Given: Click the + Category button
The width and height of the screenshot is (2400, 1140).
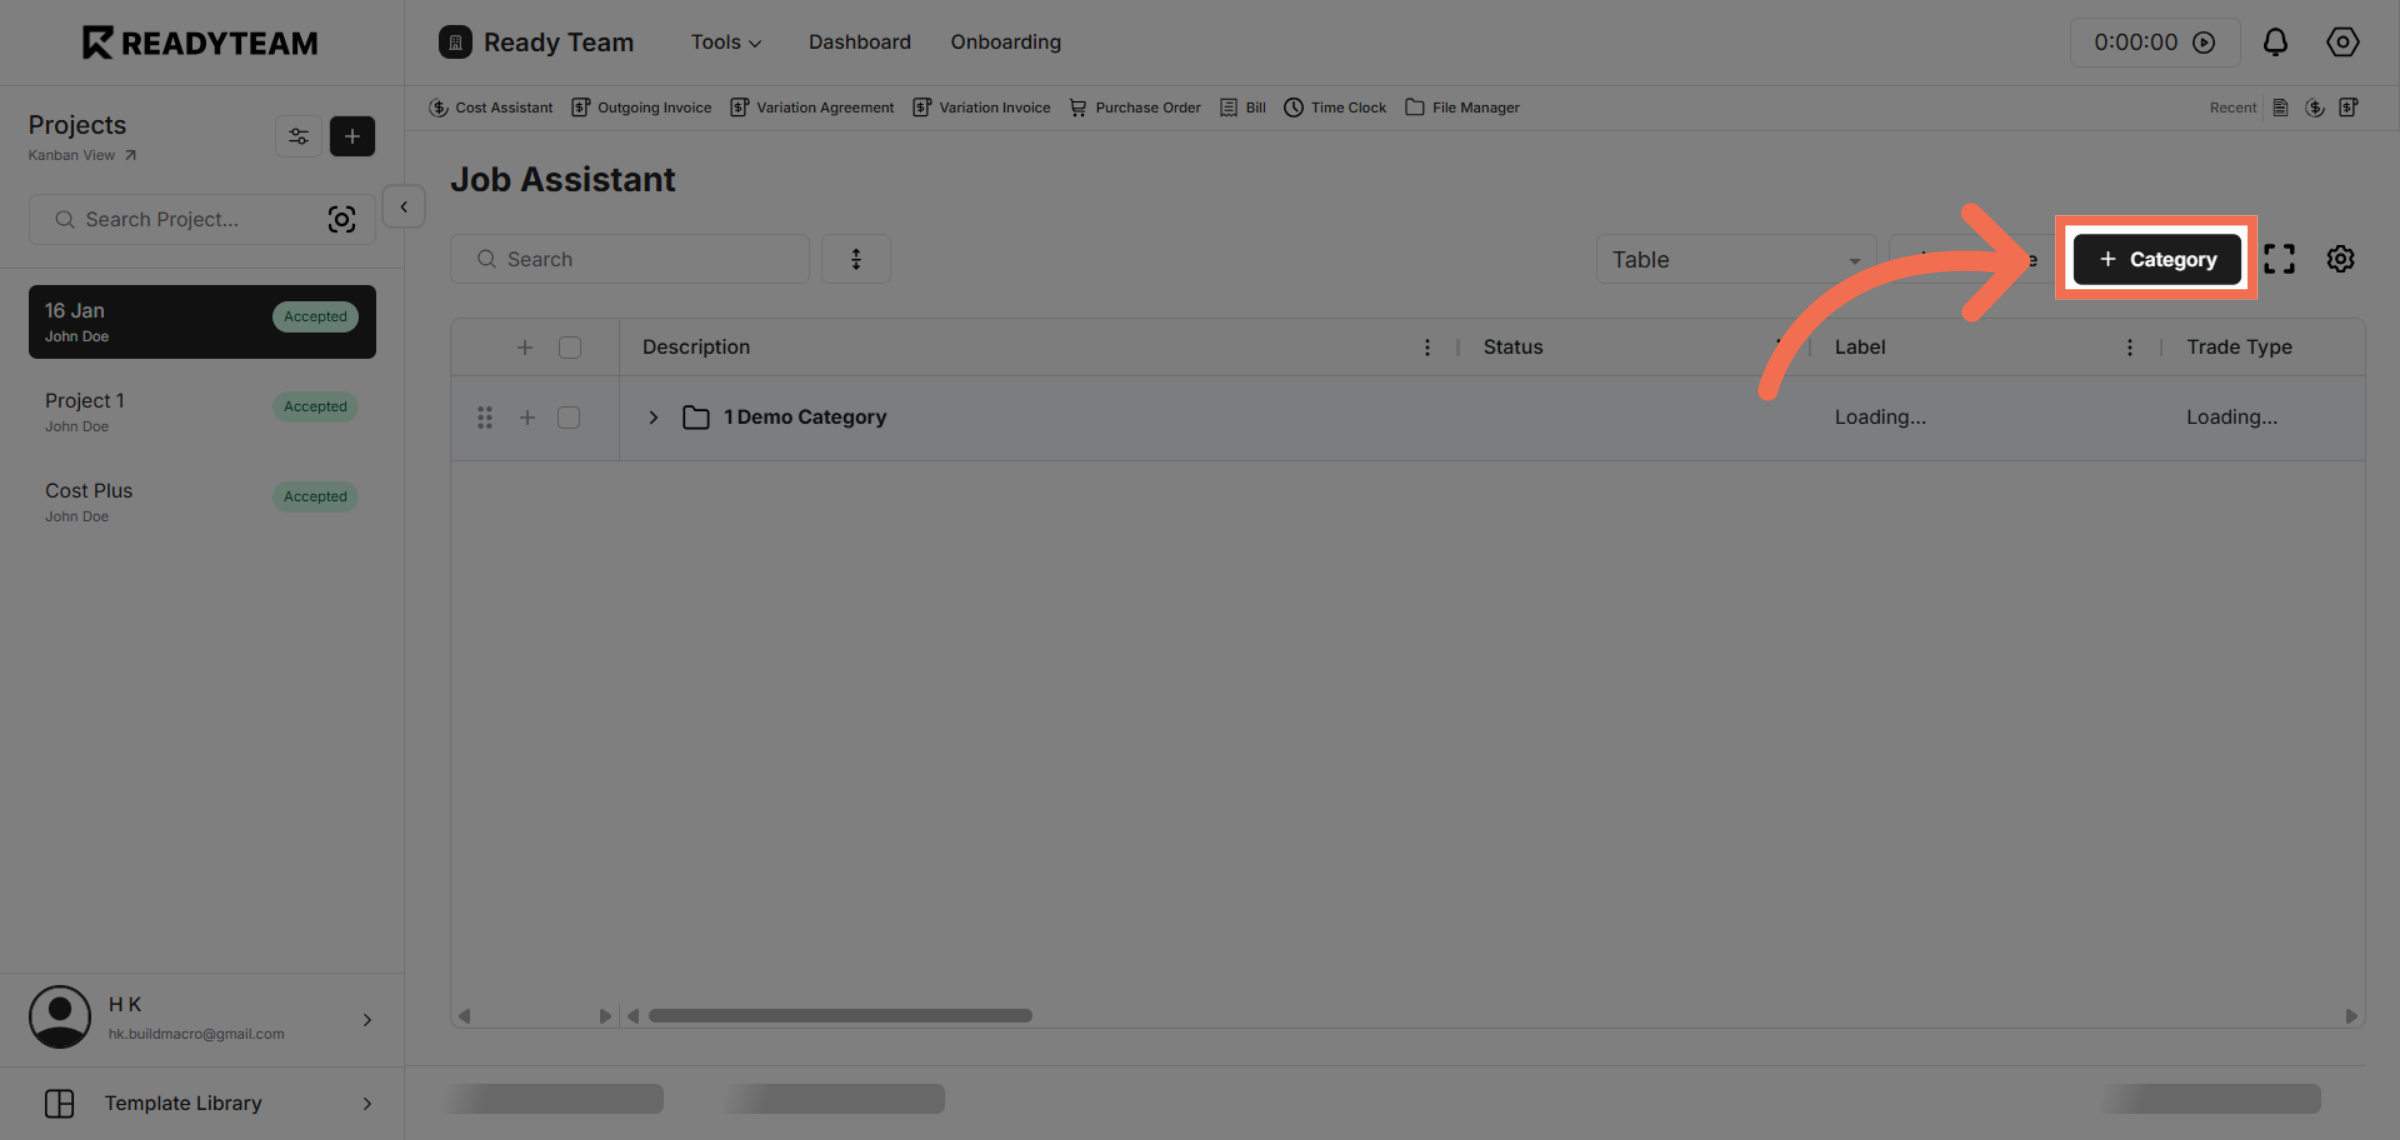Looking at the screenshot, I should 2156,258.
